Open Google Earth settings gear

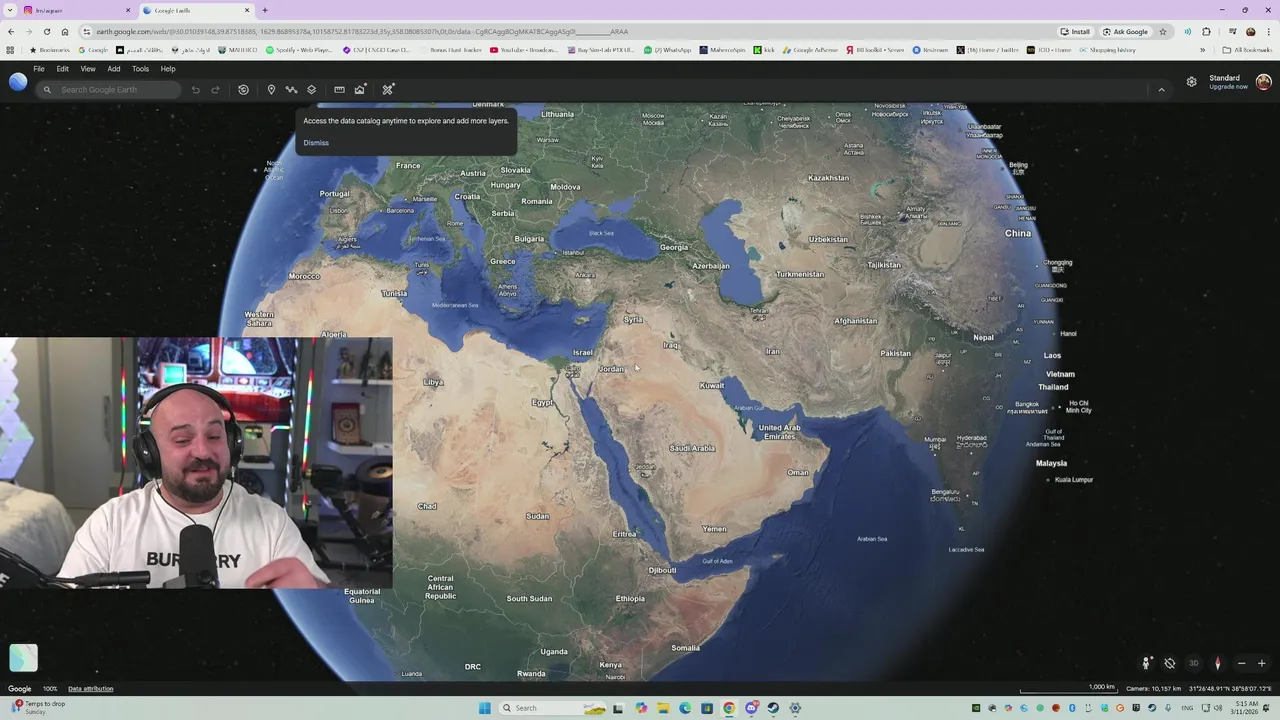(x=1191, y=82)
